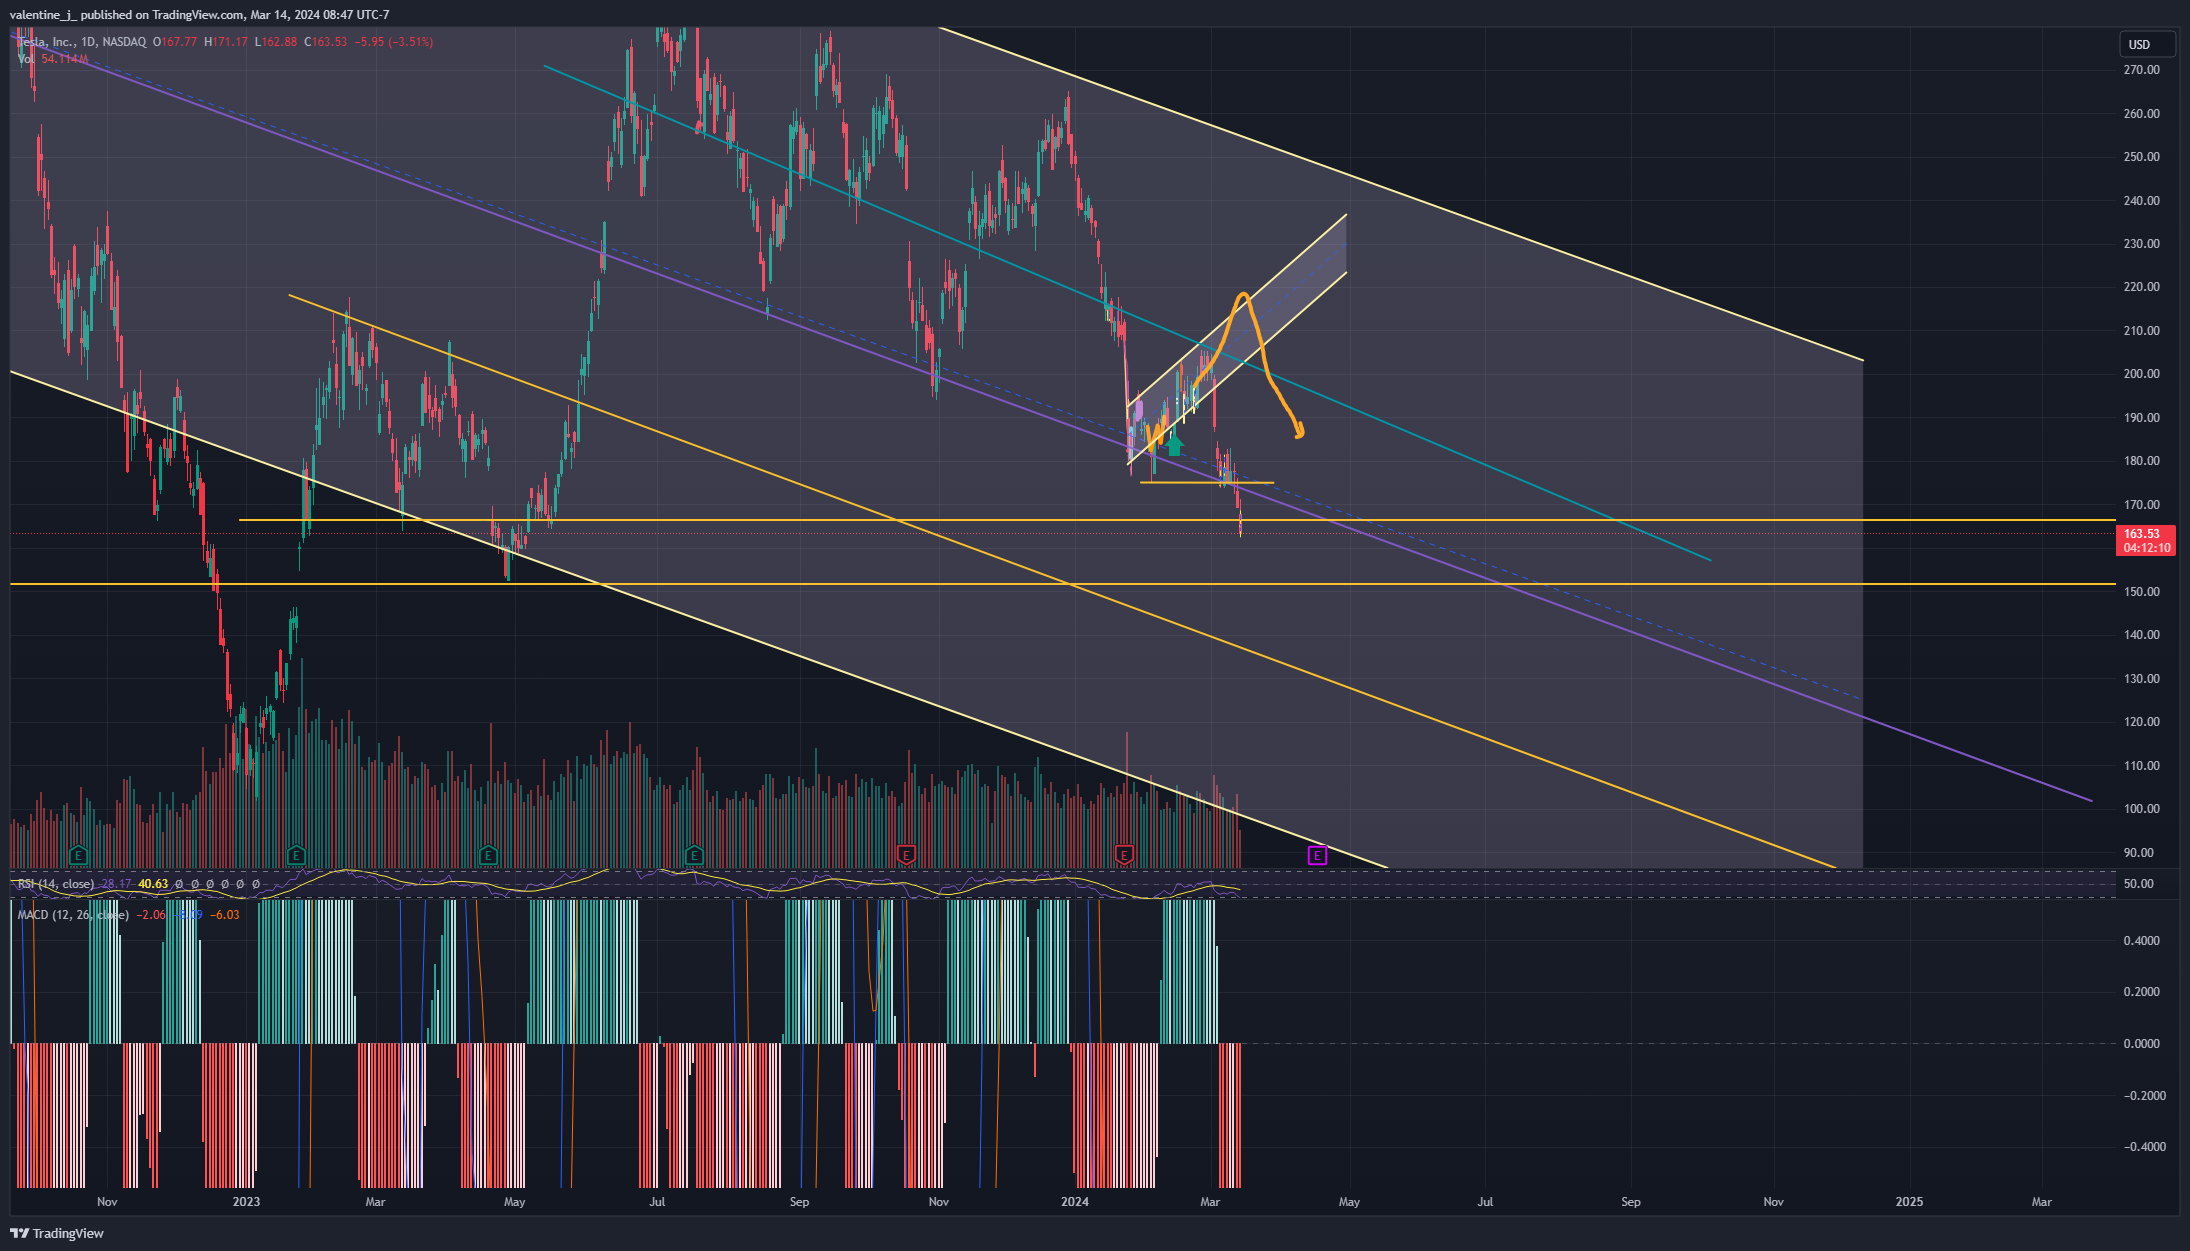Select the Vol 54.114M volume legend
Screen dimensions: 2190x1251
click(x=52, y=59)
